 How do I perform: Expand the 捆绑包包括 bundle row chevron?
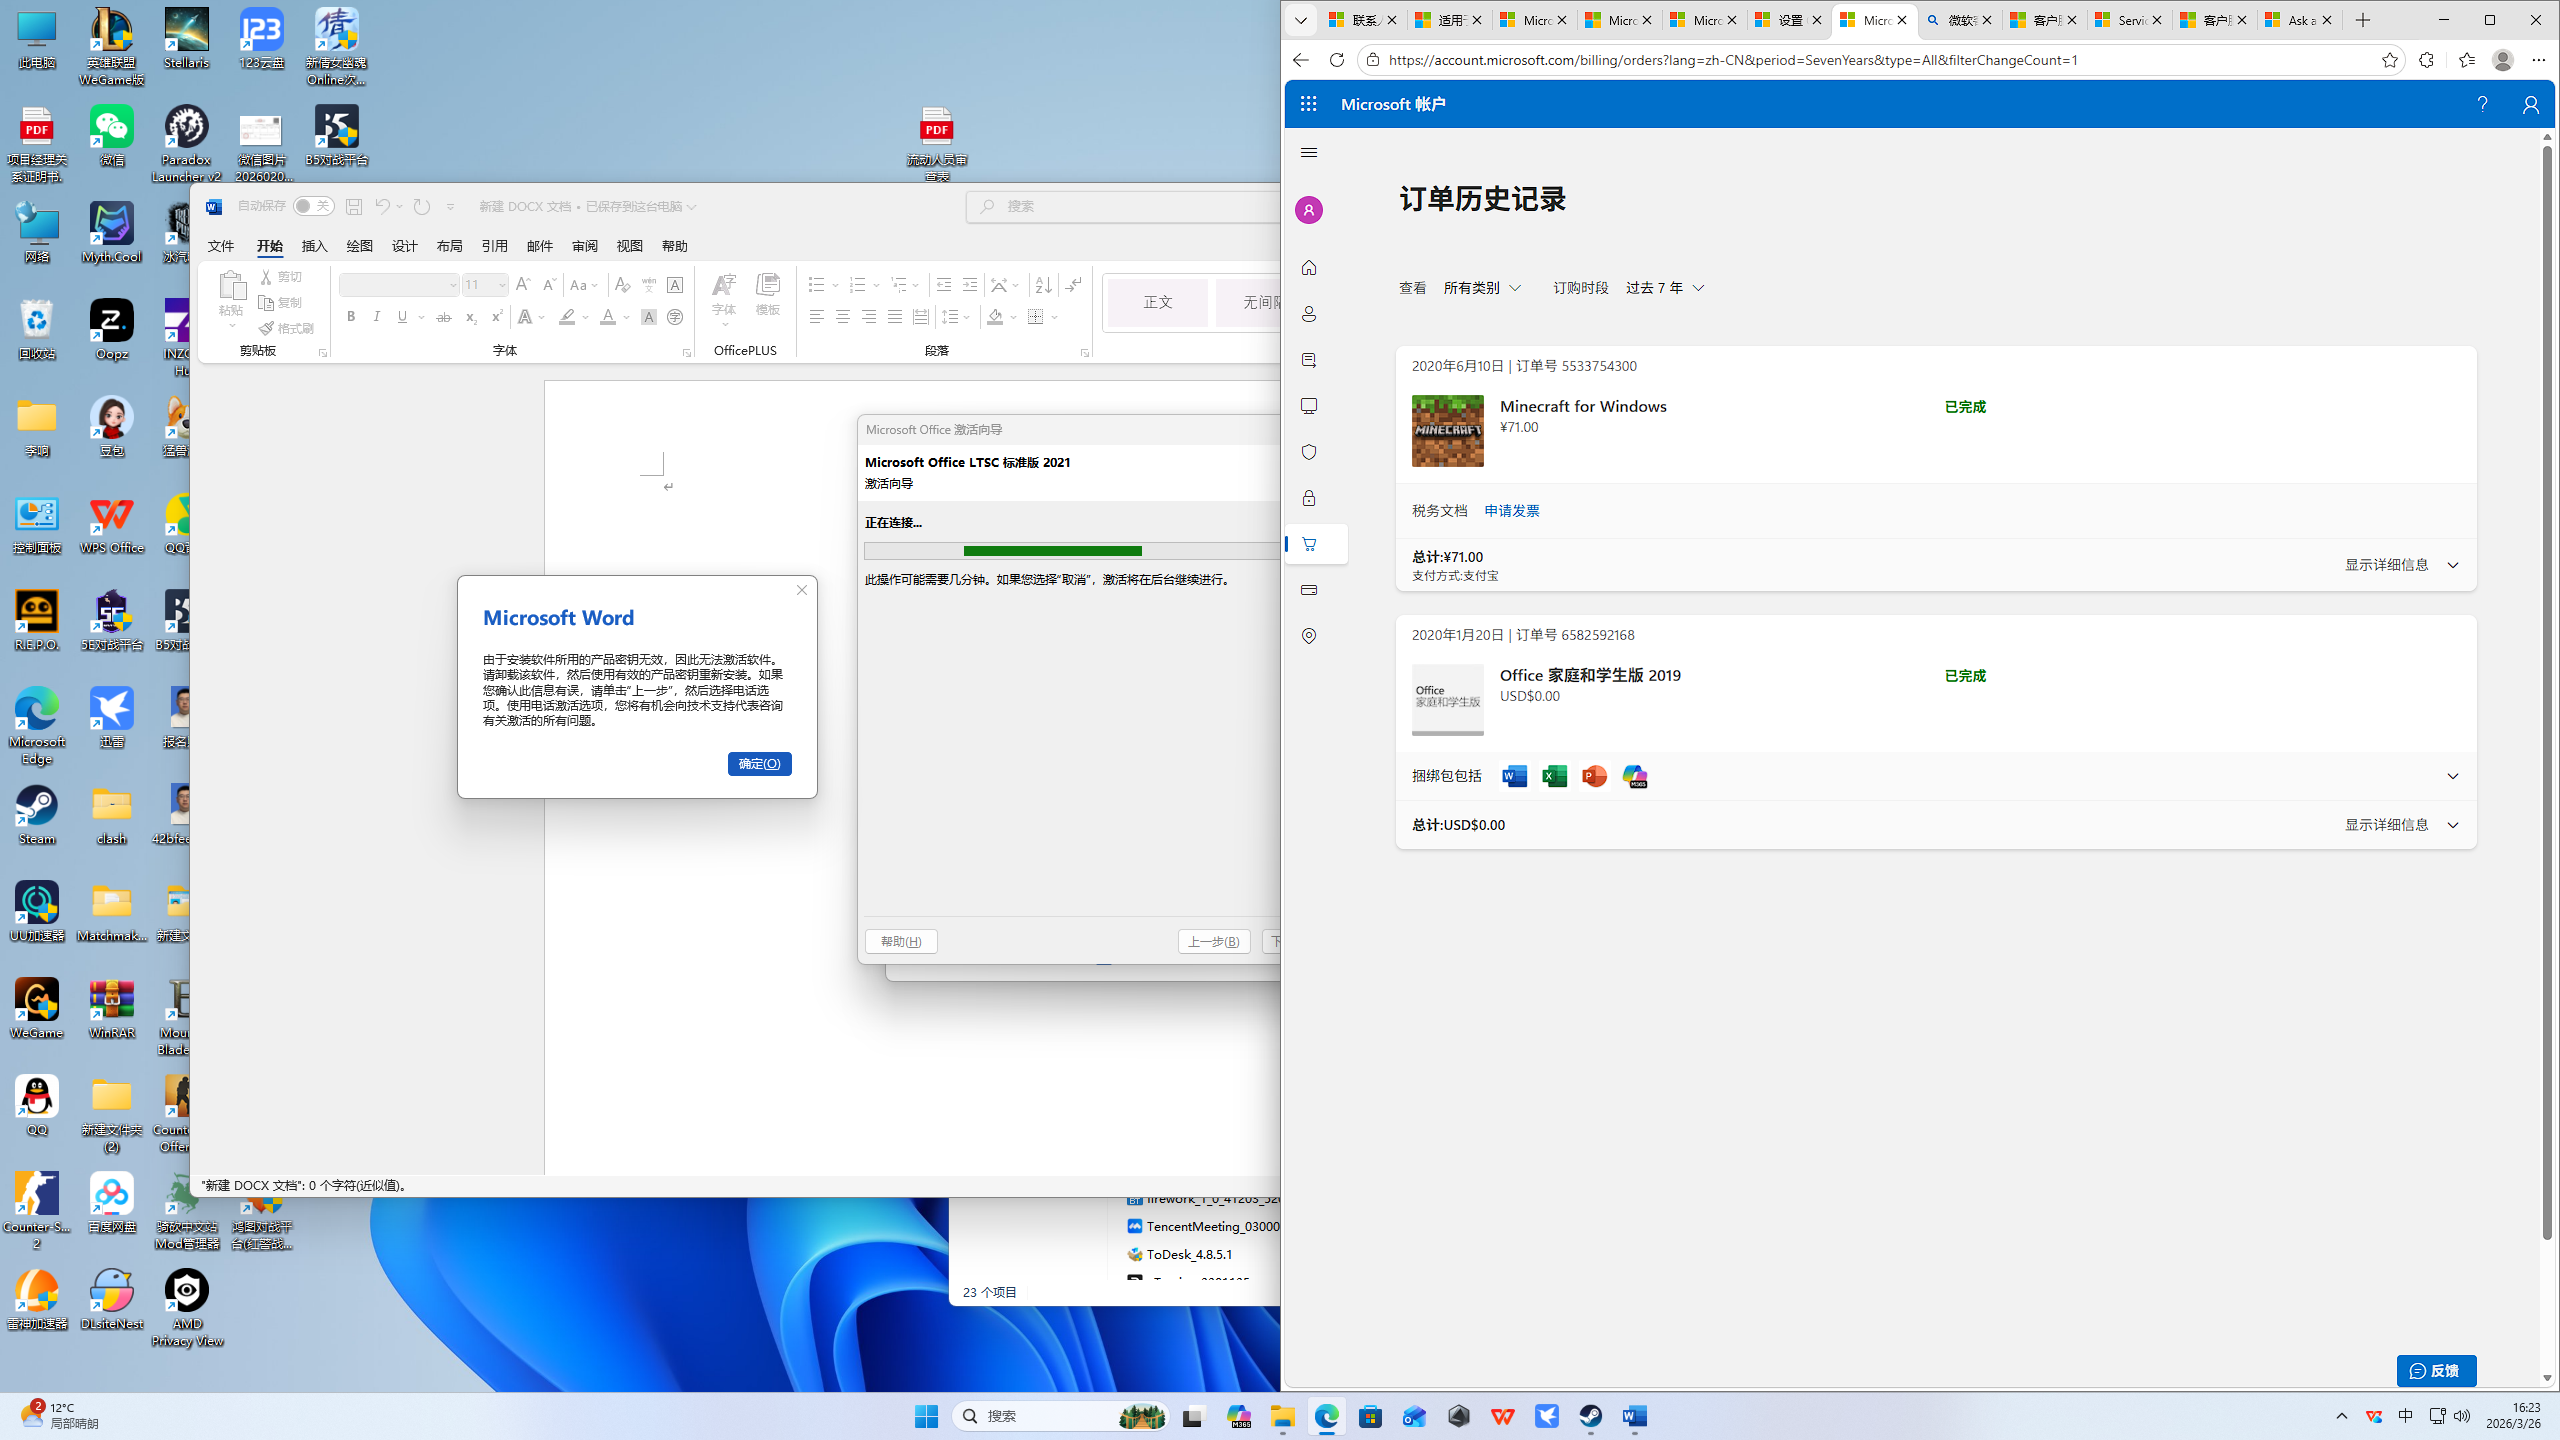[x=2452, y=776]
